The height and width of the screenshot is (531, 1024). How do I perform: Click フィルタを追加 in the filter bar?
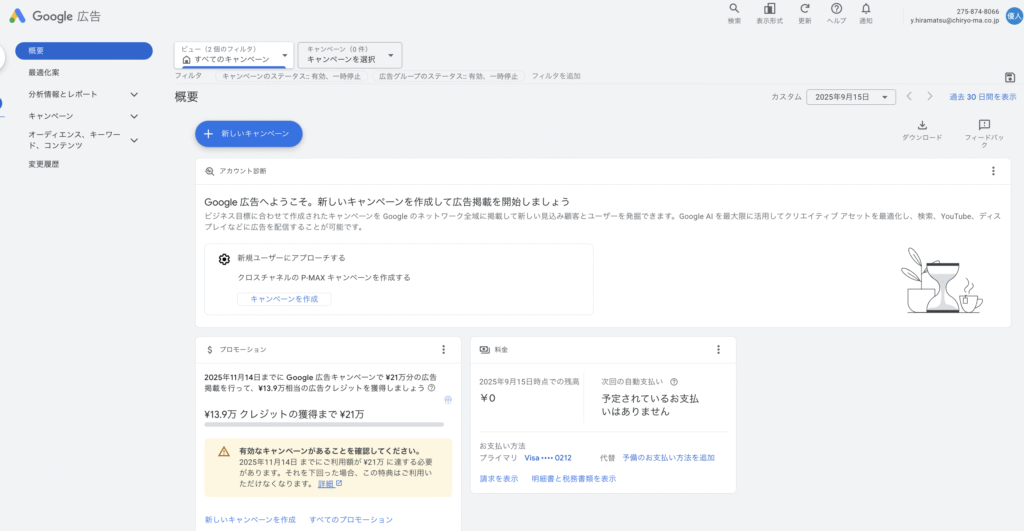click(x=556, y=76)
